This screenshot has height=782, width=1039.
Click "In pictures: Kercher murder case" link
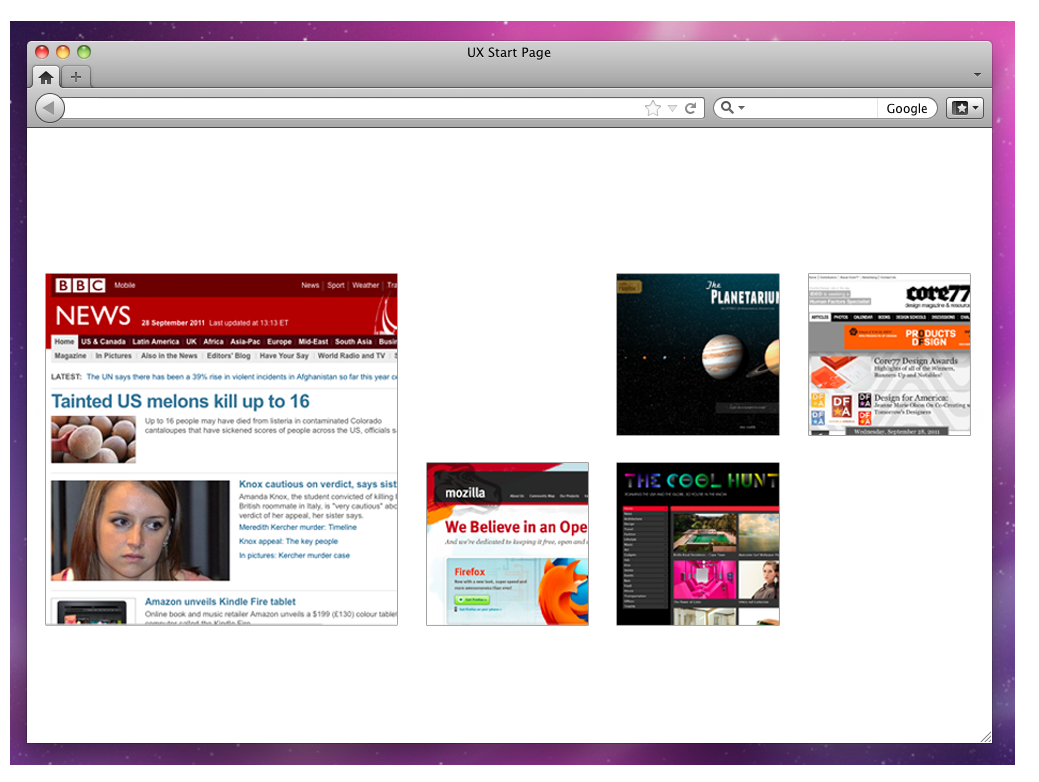click(294, 555)
